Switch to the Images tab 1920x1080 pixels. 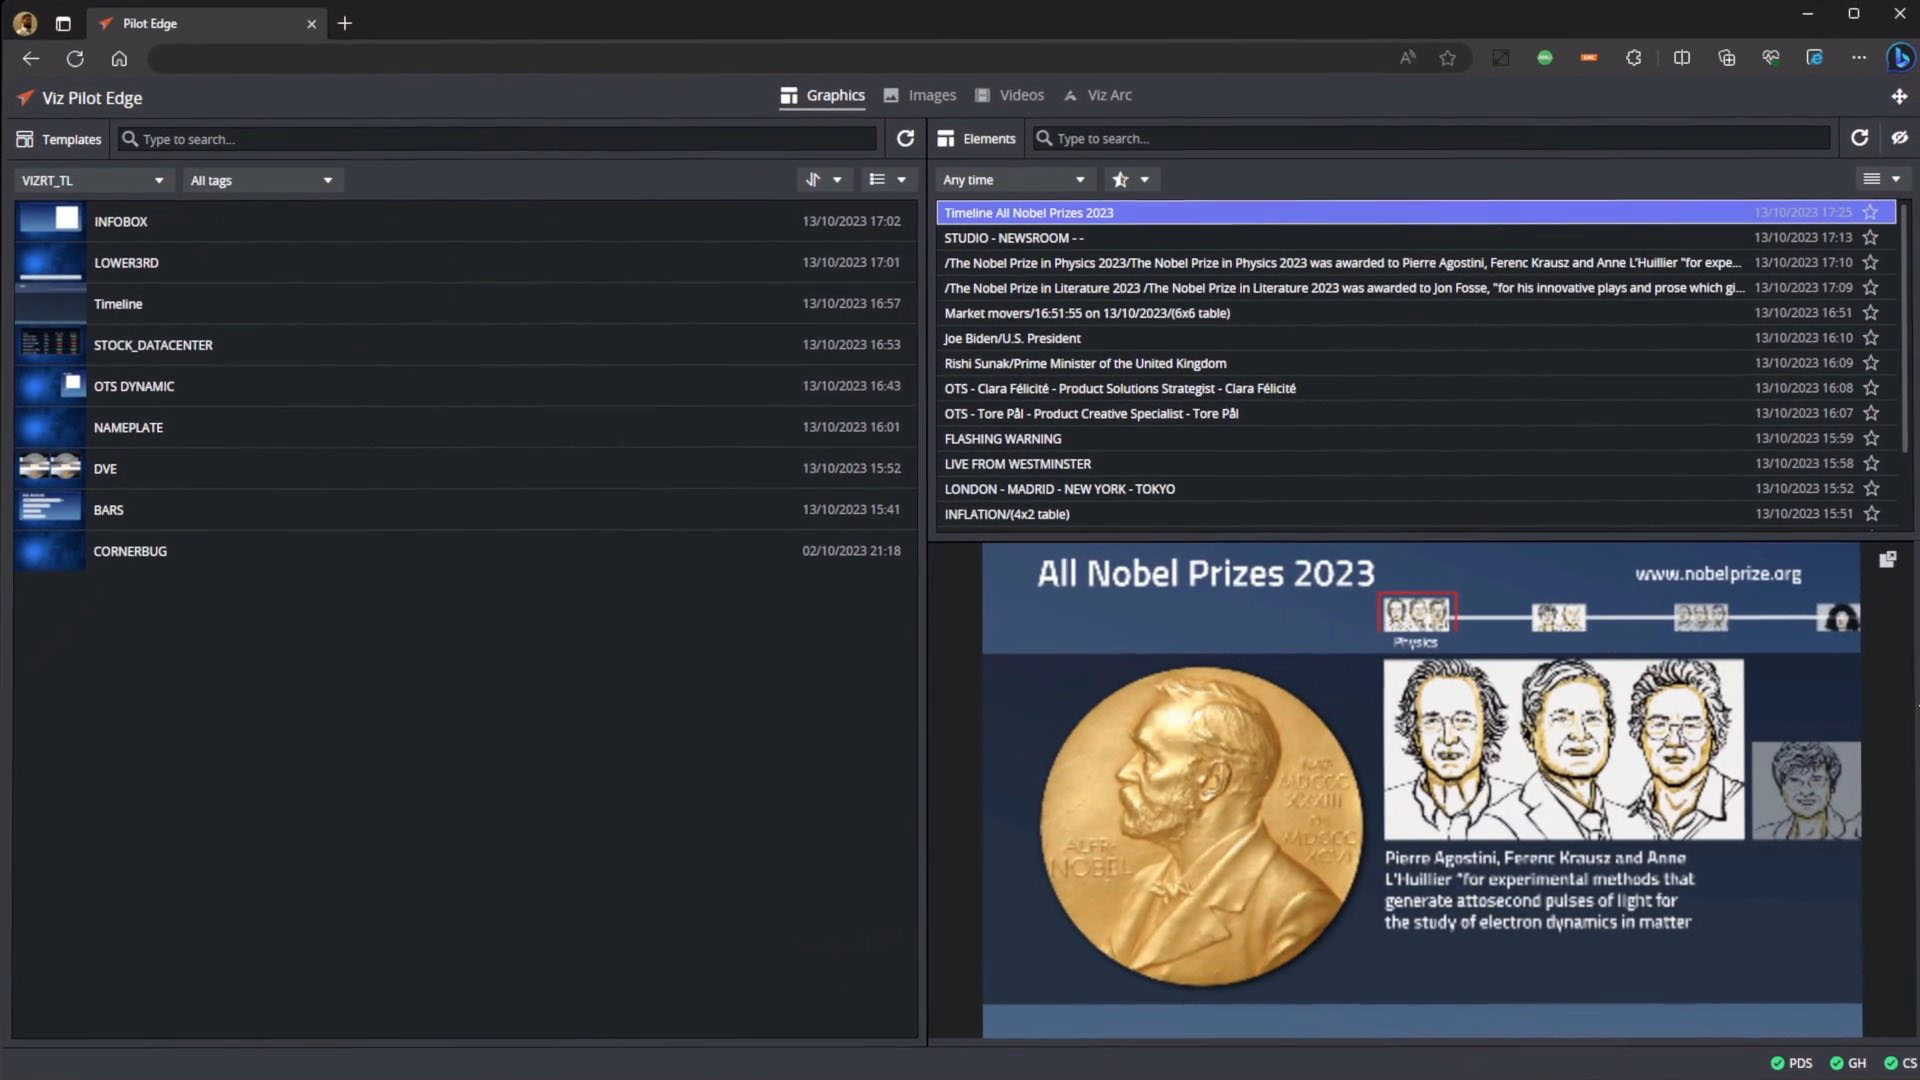920,95
